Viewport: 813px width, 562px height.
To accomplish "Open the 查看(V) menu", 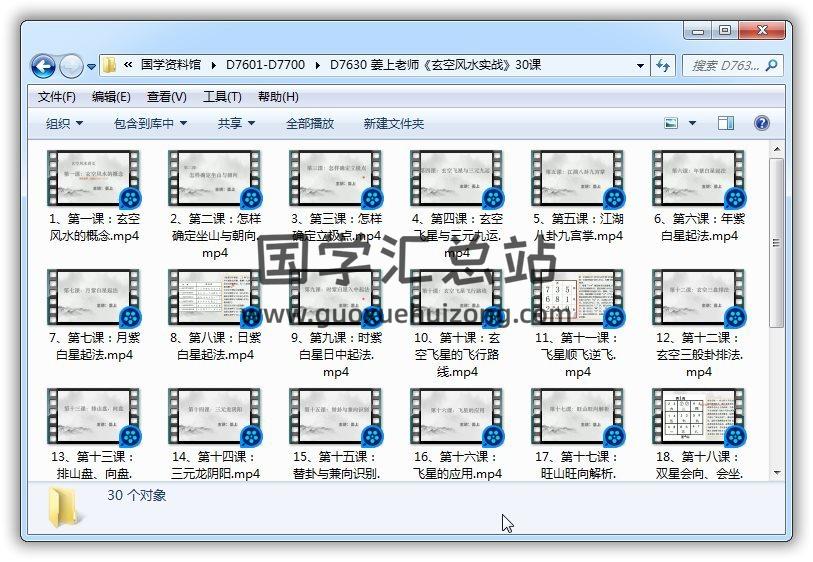I will 166,96.
